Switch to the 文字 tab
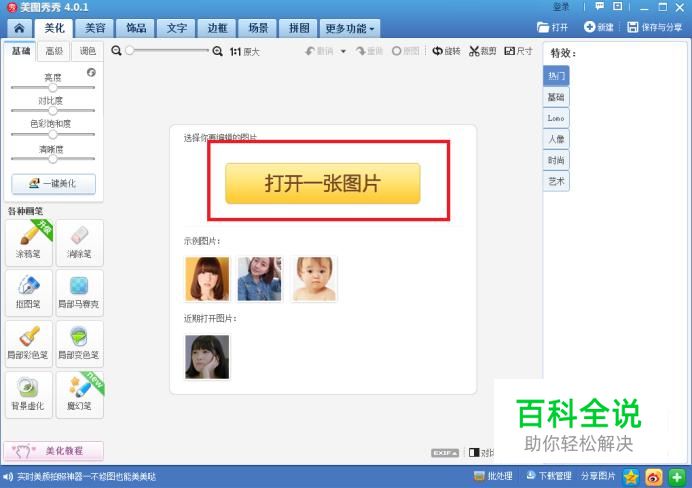Image resolution: width=692 pixels, height=488 pixels. pos(177,29)
